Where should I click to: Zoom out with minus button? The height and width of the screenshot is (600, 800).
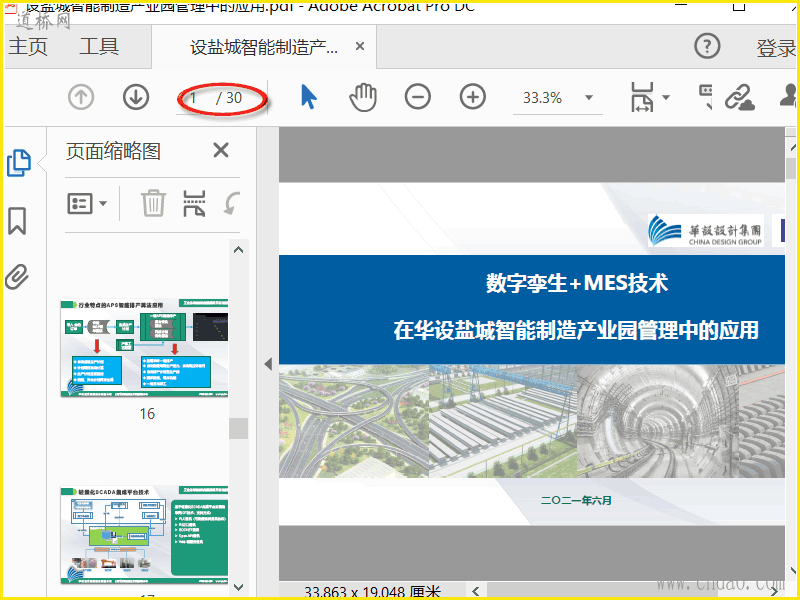418,97
